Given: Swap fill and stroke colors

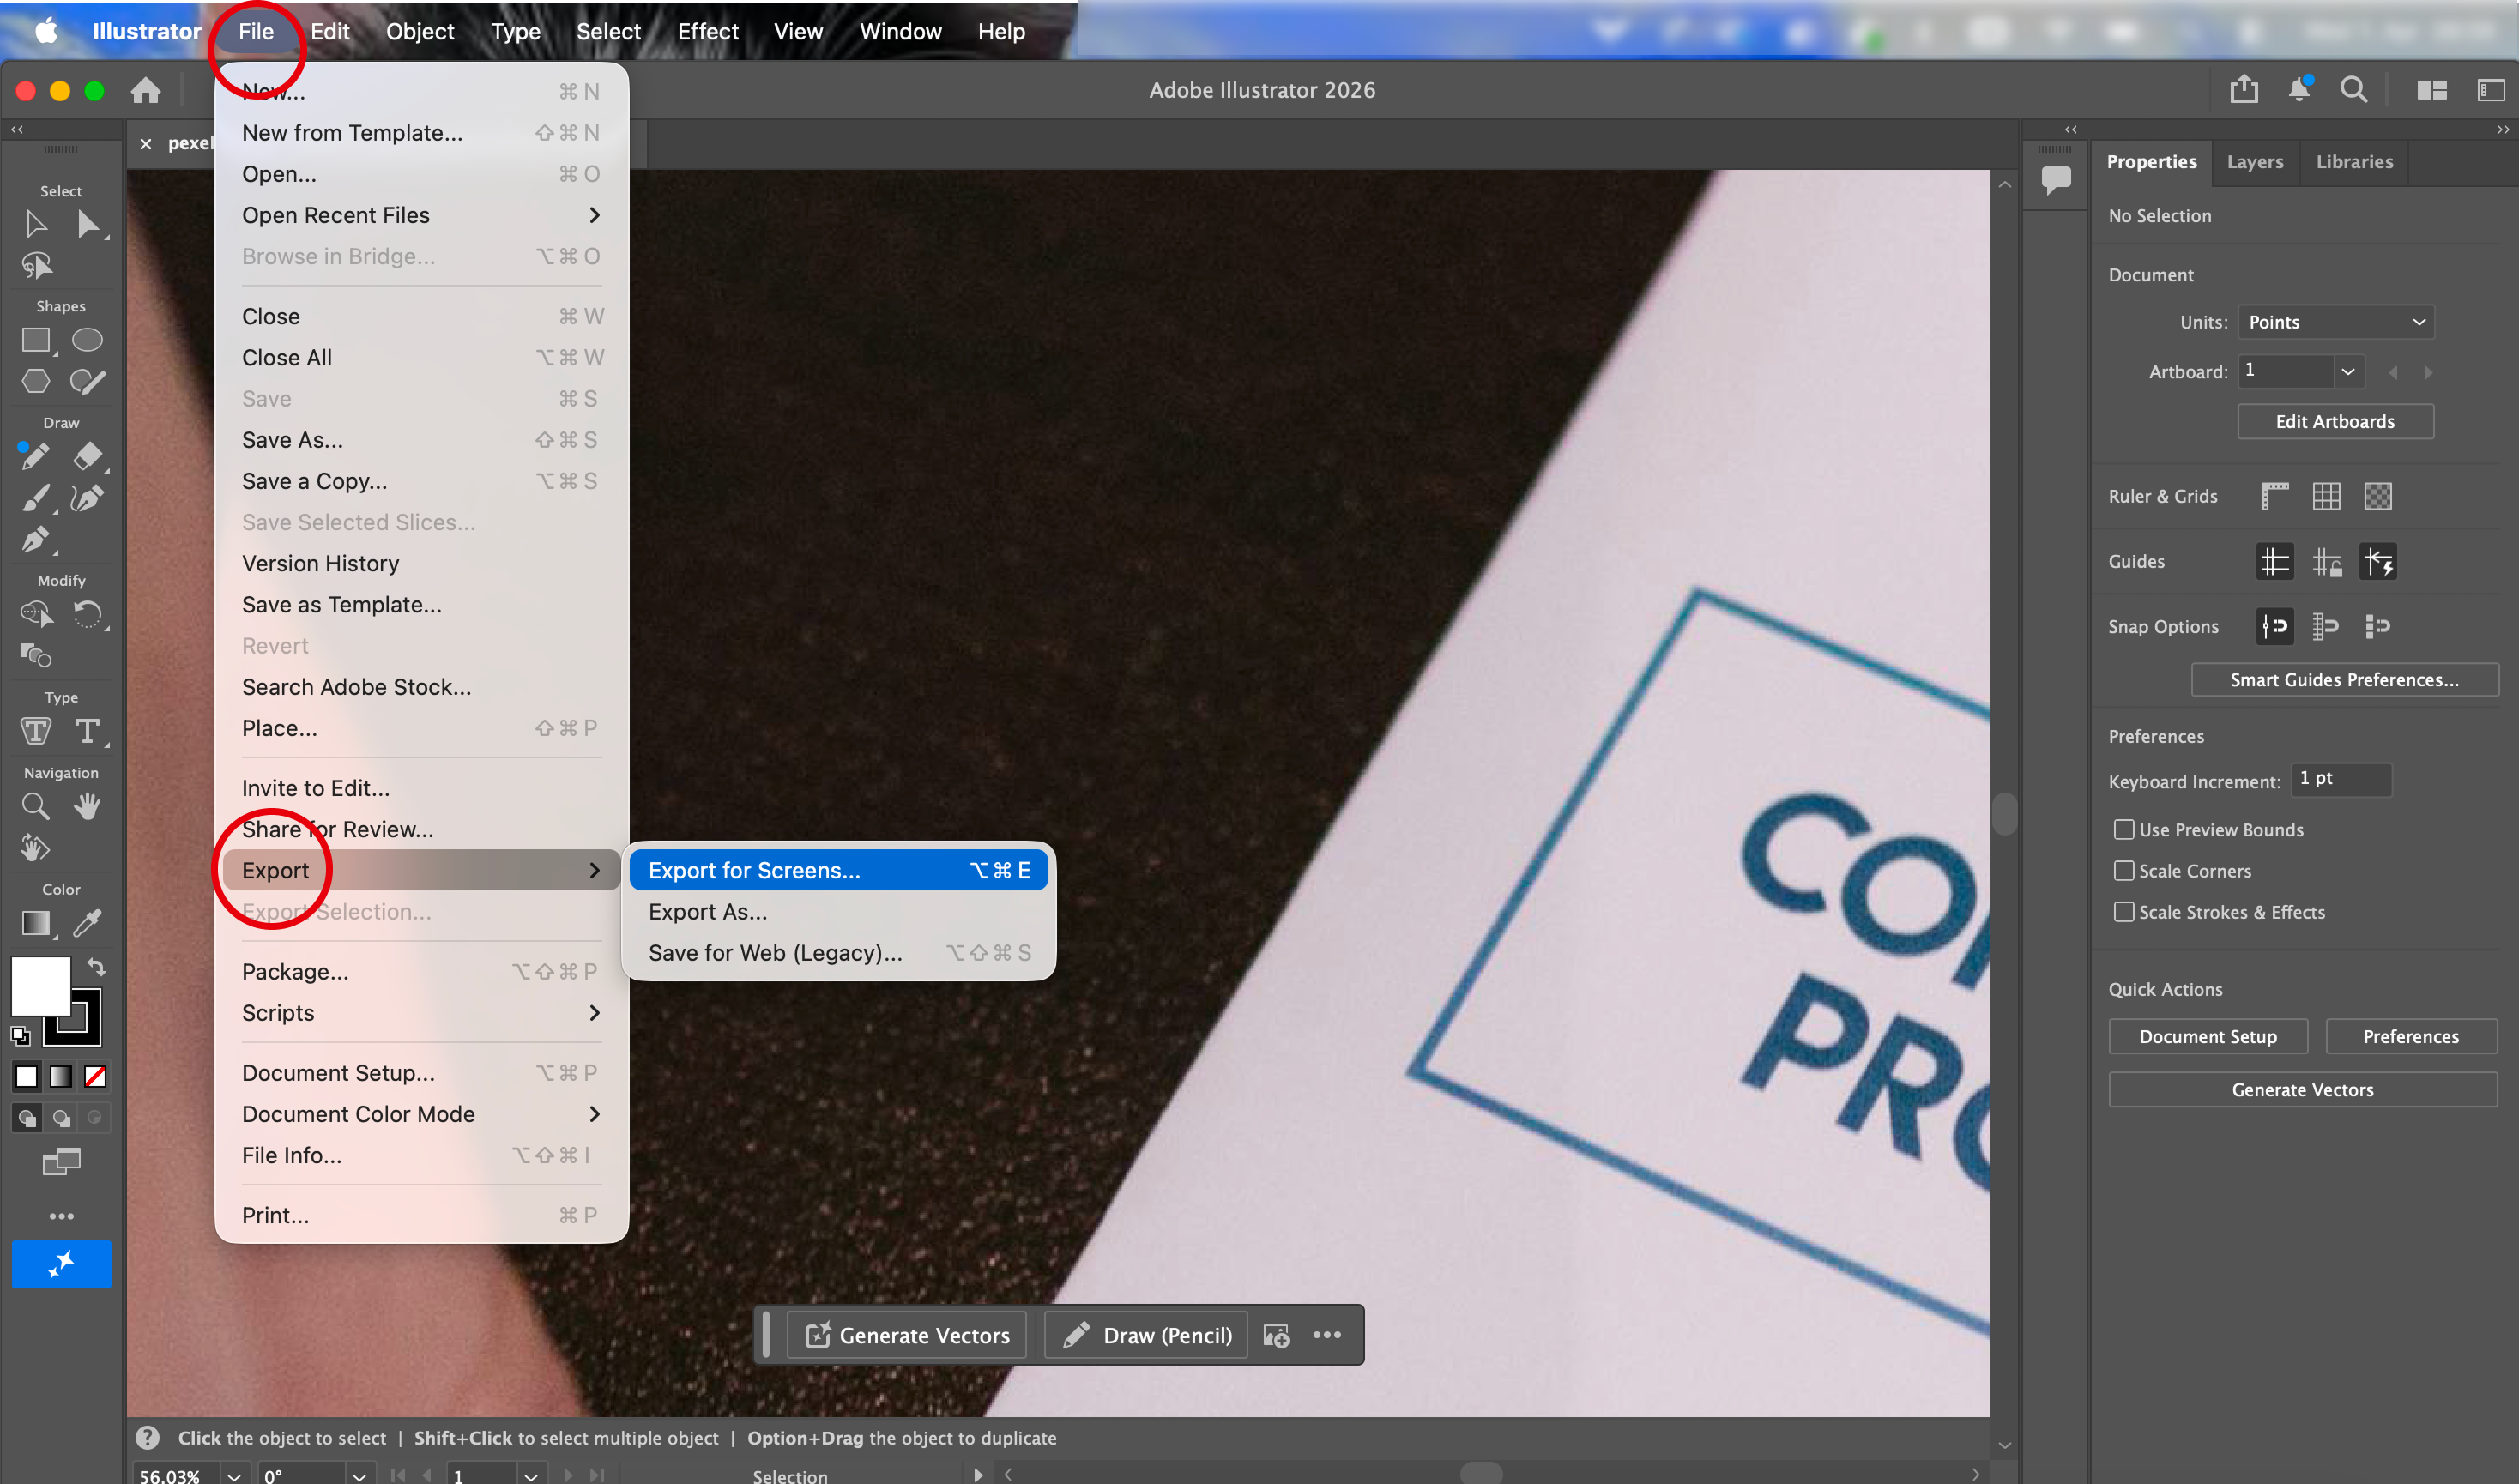Looking at the screenshot, I should 96,967.
